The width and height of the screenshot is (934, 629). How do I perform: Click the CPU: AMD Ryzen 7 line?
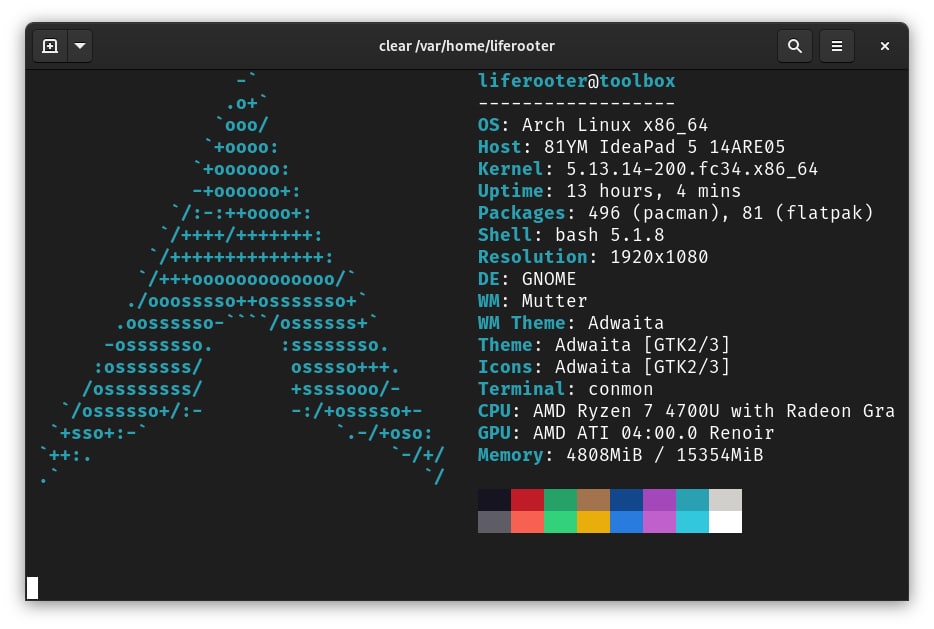[686, 412]
